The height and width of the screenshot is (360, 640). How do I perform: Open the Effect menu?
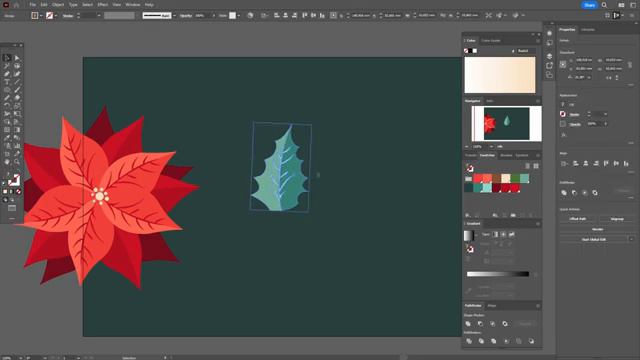[x=102, y=5]
